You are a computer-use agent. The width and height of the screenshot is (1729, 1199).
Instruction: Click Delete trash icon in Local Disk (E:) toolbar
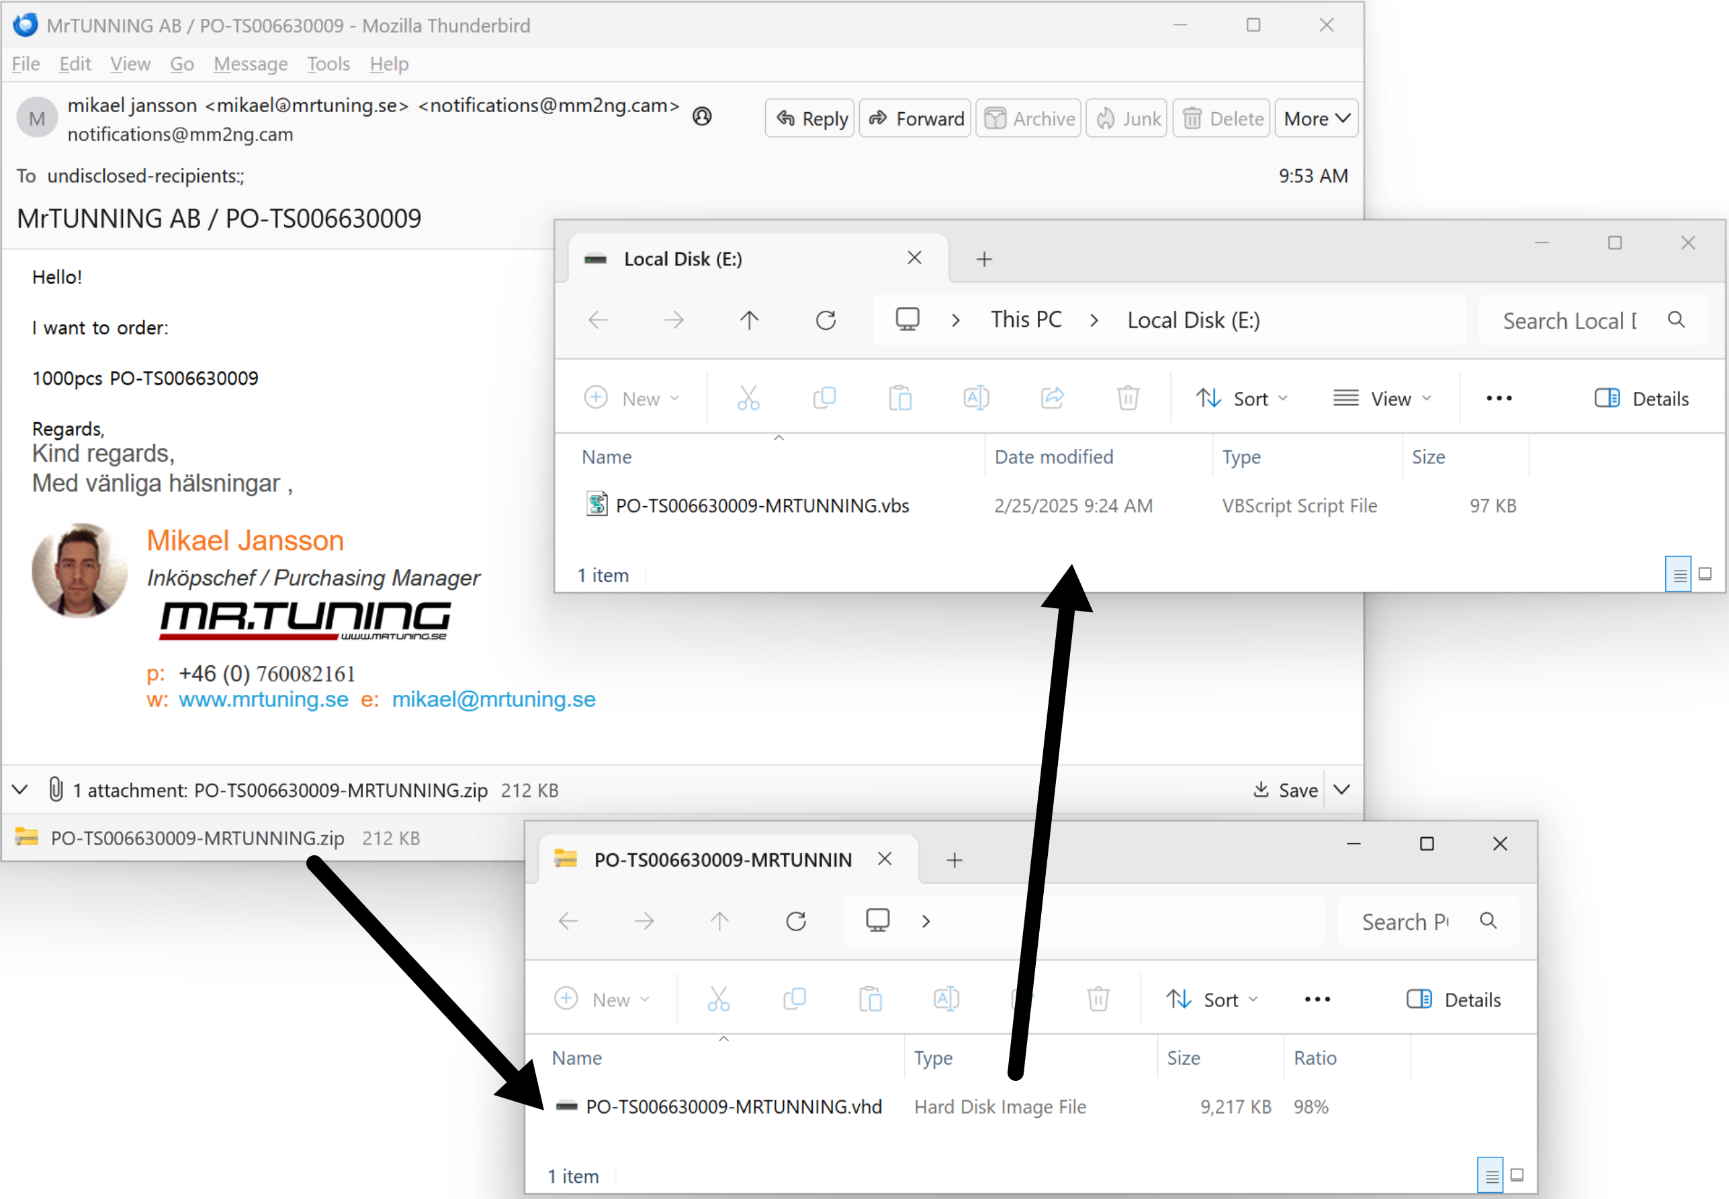1128,398
